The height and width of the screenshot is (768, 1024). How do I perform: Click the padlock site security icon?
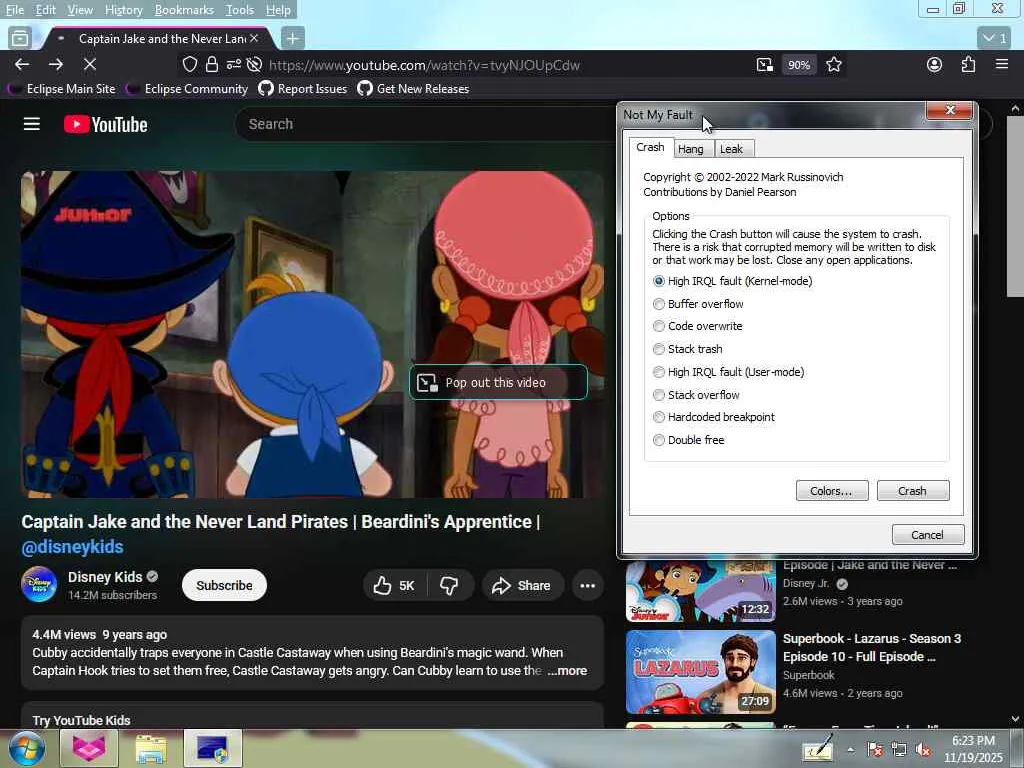point(212,64)
